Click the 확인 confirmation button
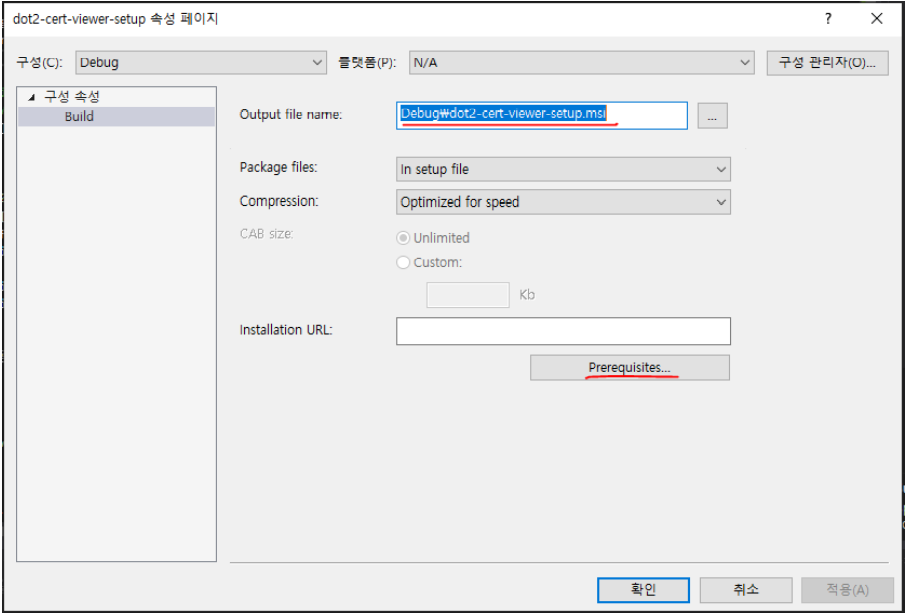This screenshot has width=906, height=615. click(643, 590)
